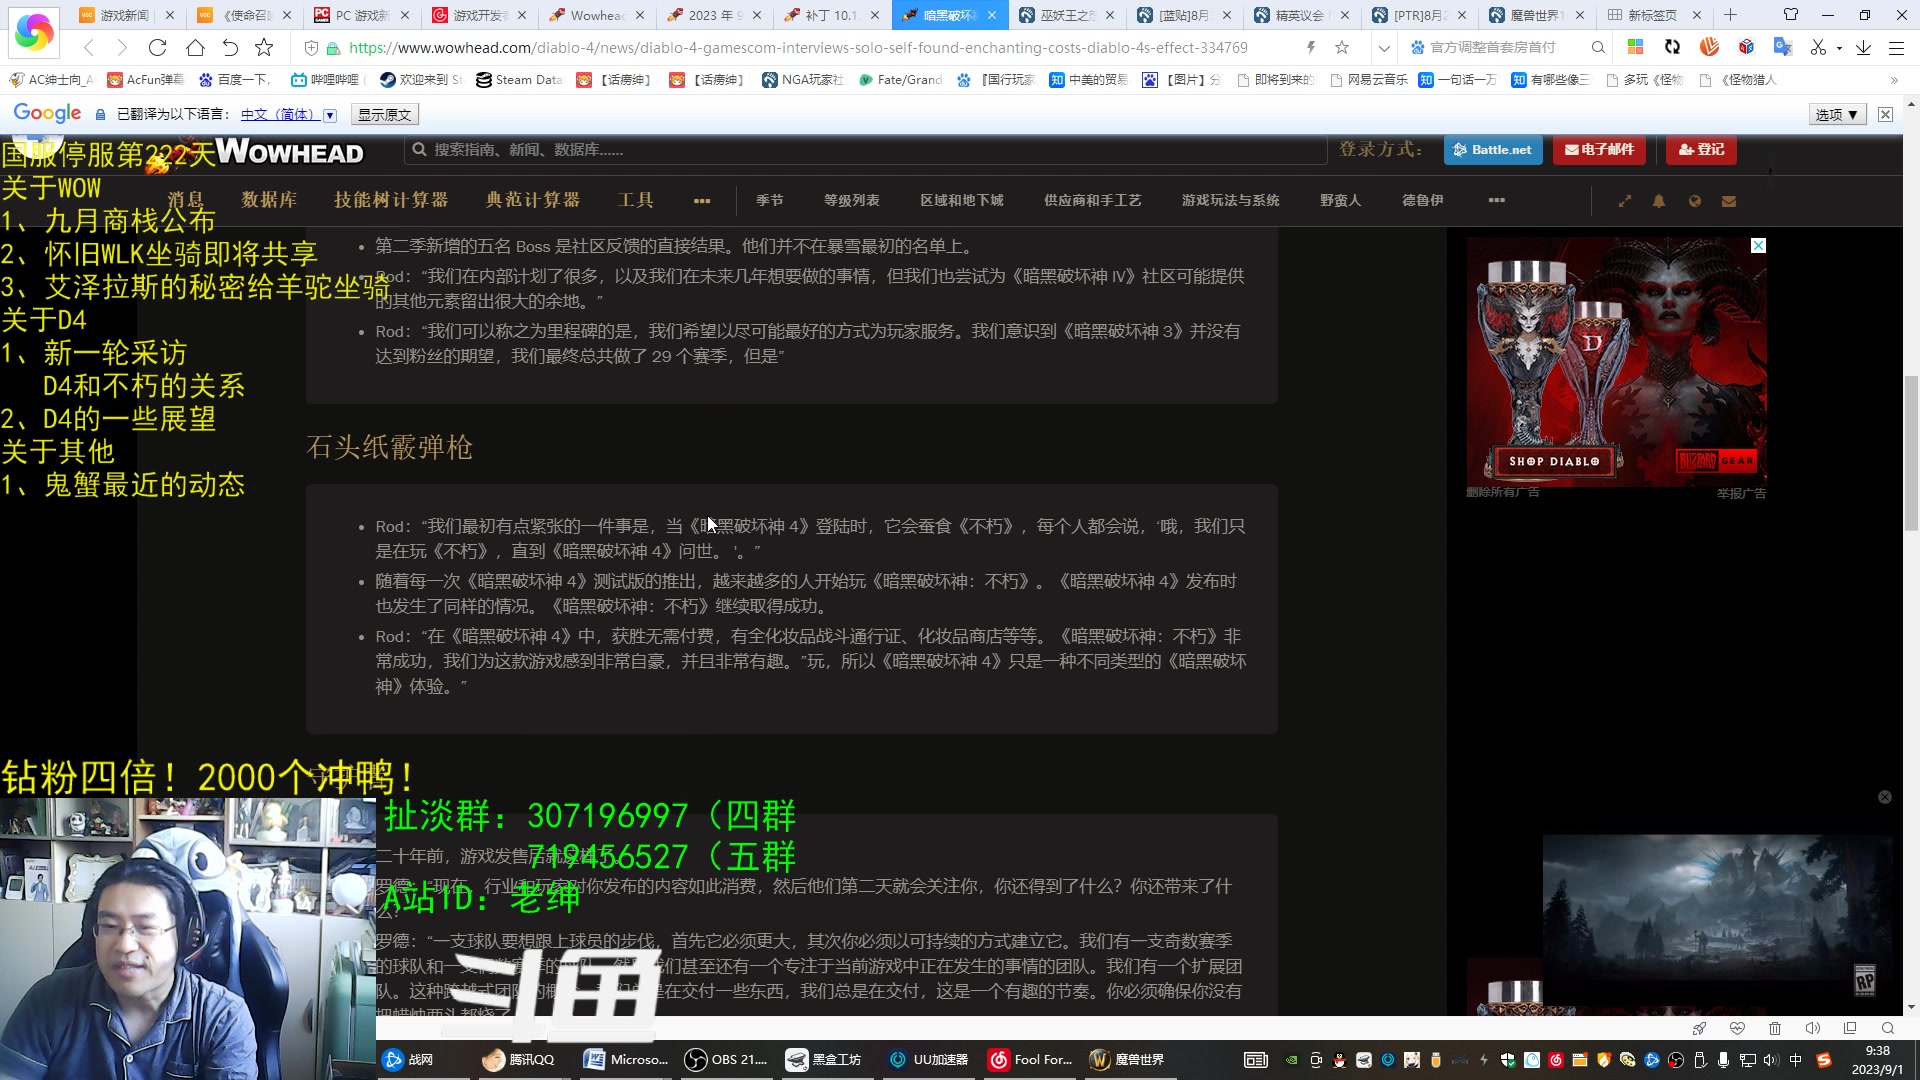Screen dimensions: 1920x1080
Task: Expand the Wowhead main nav ellipsis after 工具
Action: (x=702, y=201)
